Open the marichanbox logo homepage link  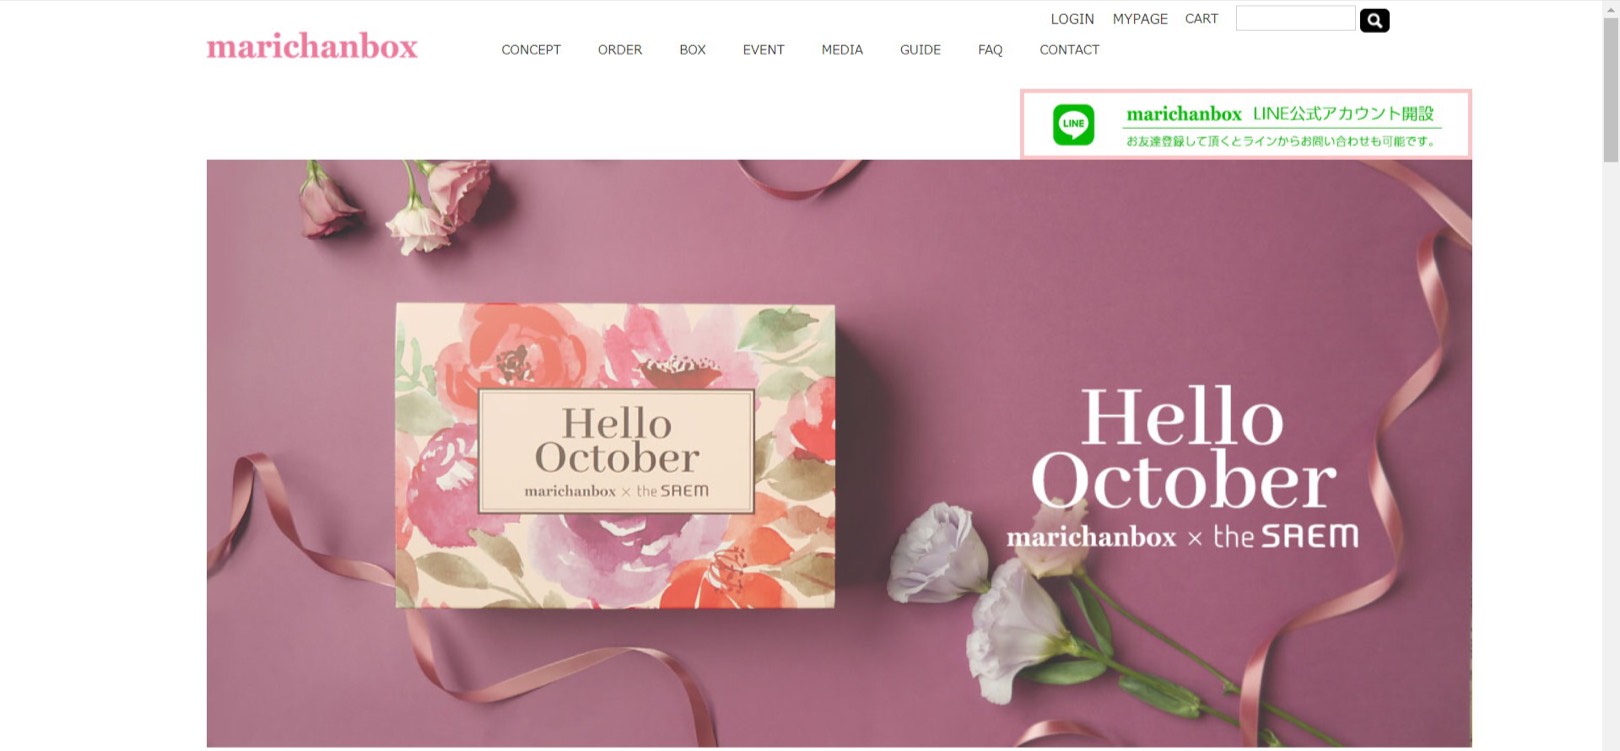point(312,47)
